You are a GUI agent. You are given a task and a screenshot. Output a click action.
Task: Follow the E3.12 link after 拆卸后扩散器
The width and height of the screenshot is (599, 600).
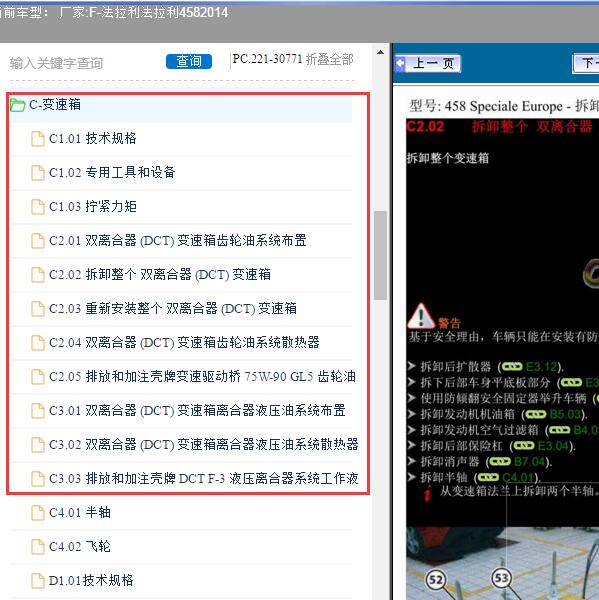(541, 367)
